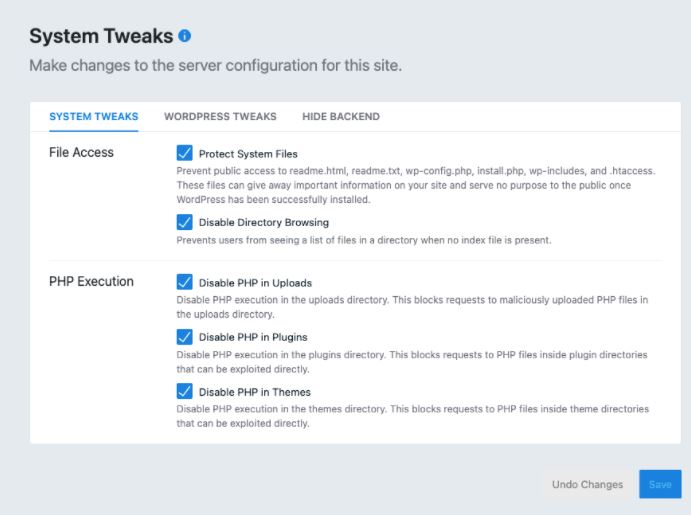
Task: Click the blue info icon beside System Tweaks
Action: click(185, 36)
